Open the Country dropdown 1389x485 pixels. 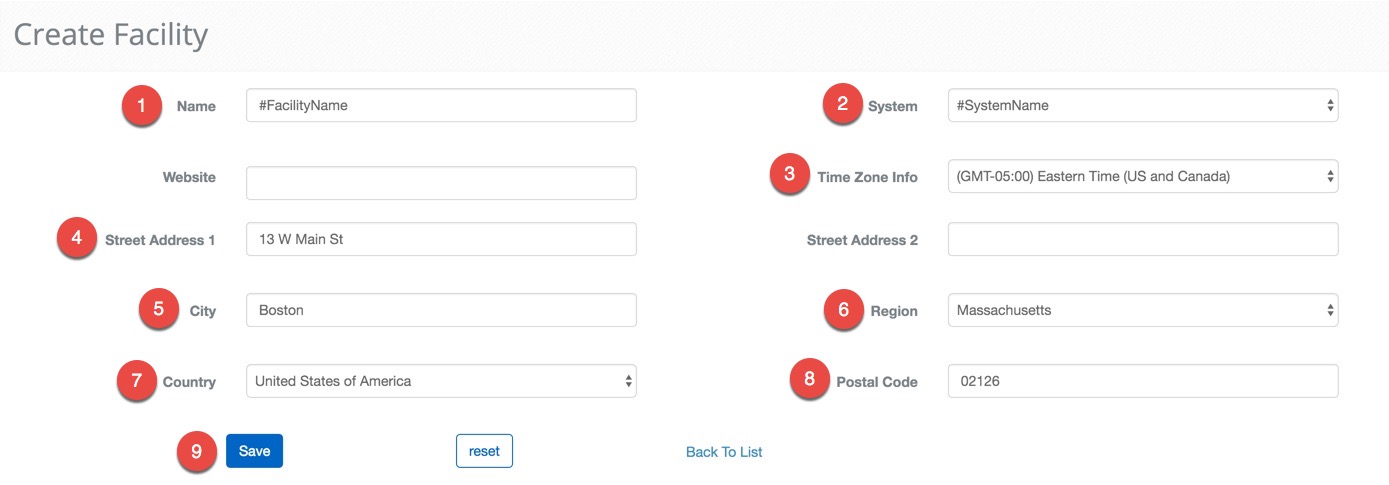tap(441, 381)
